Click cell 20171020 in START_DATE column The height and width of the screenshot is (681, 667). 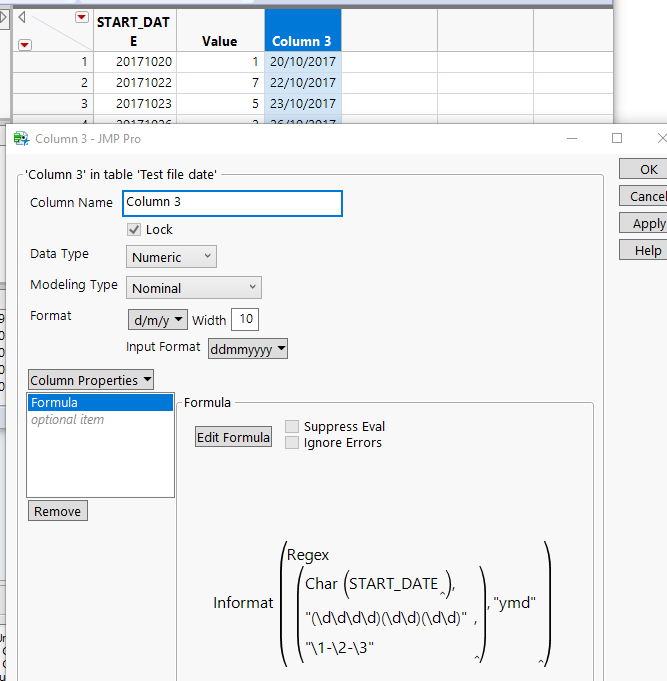click(x=135, y=62)
